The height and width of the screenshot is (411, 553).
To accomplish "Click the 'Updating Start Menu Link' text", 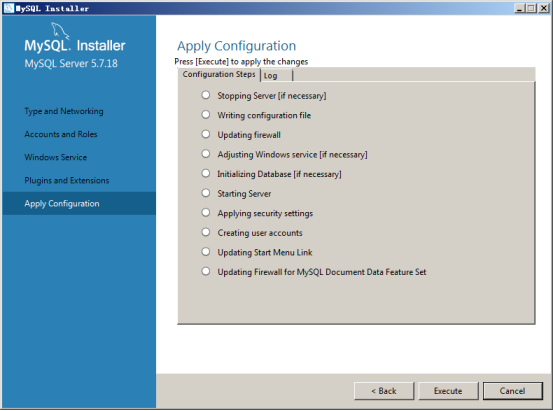I will 265,252.
